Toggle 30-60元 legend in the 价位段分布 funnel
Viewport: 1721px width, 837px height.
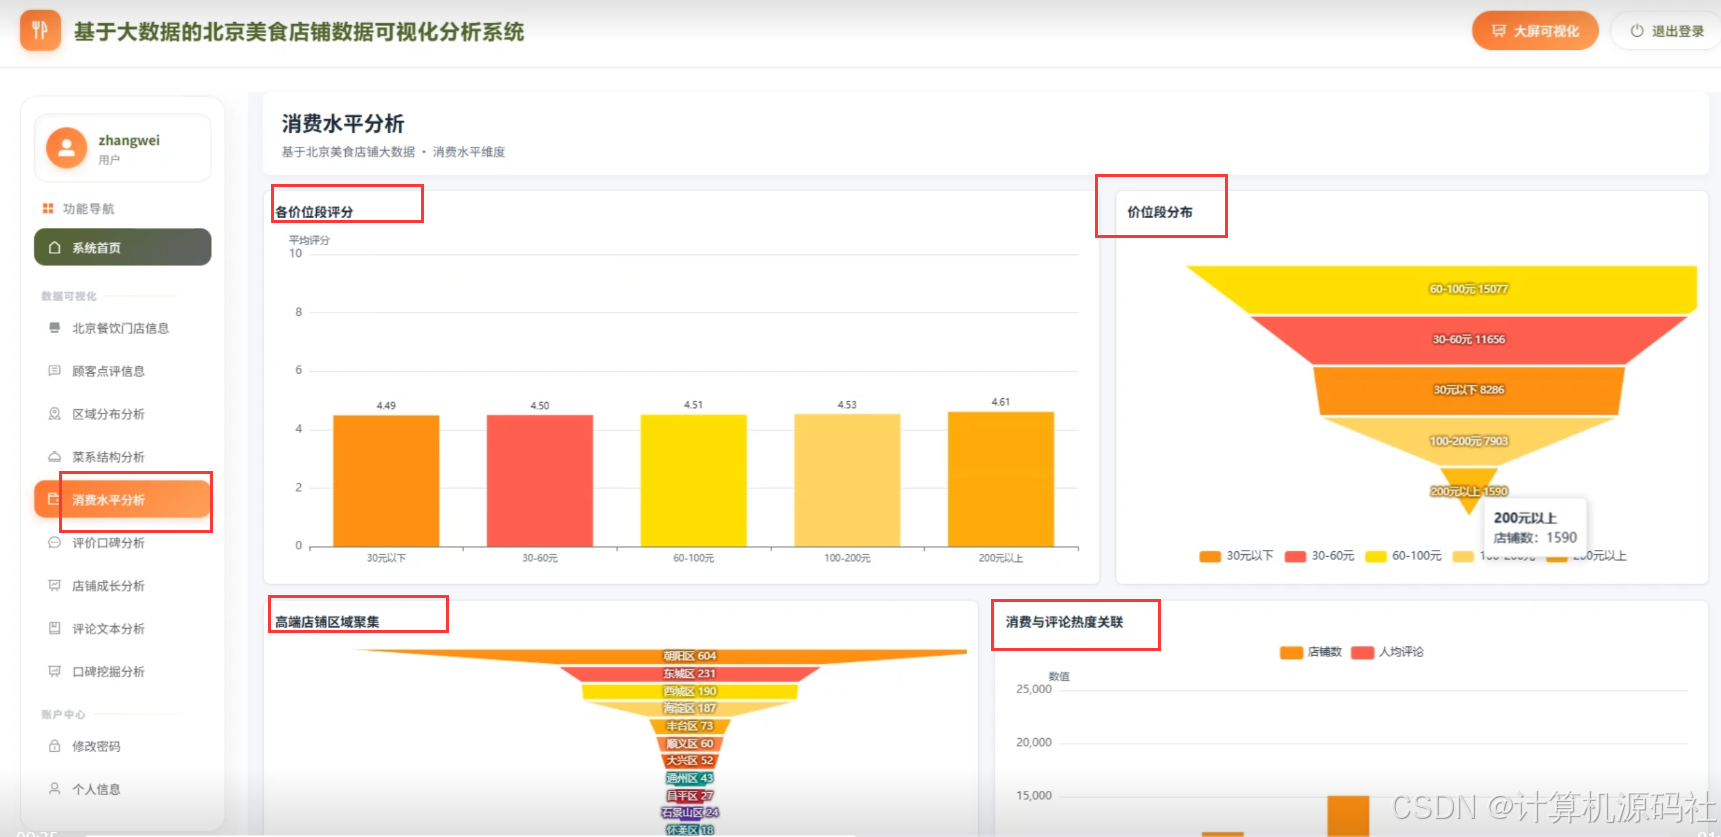[x=1319, y=556]
